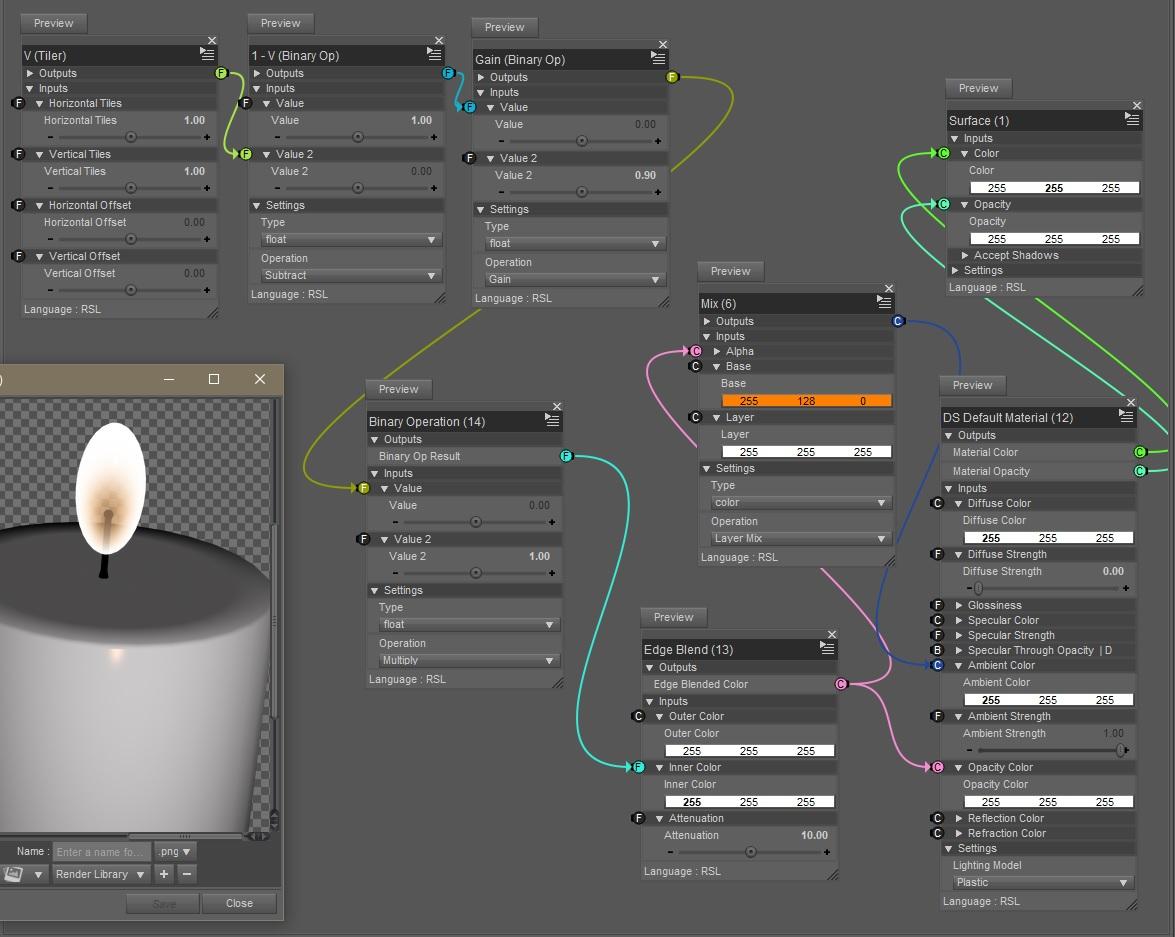
Task: Click the Close button in render window
Action: [239, 903]
